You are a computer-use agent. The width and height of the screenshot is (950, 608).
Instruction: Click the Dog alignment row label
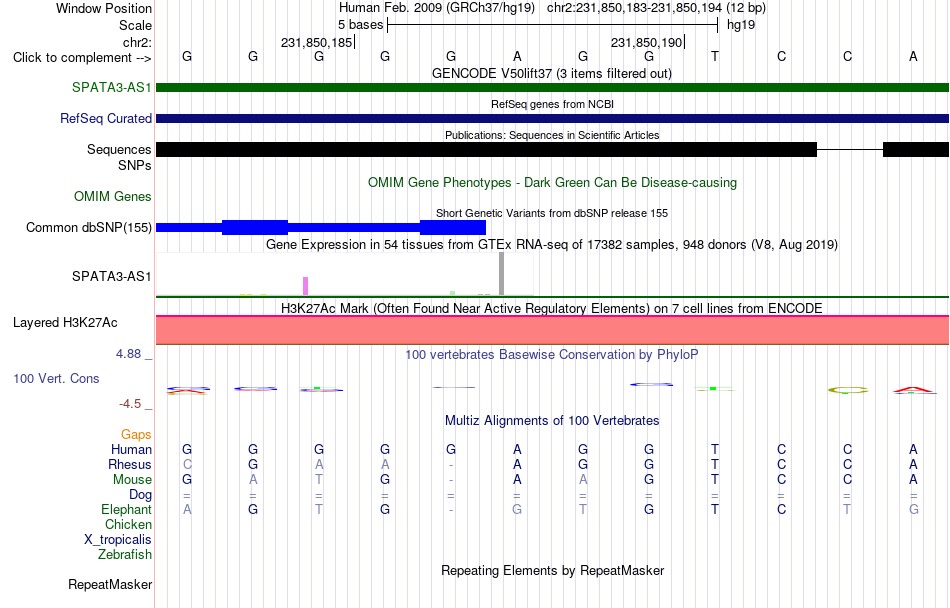pos(140,495)
